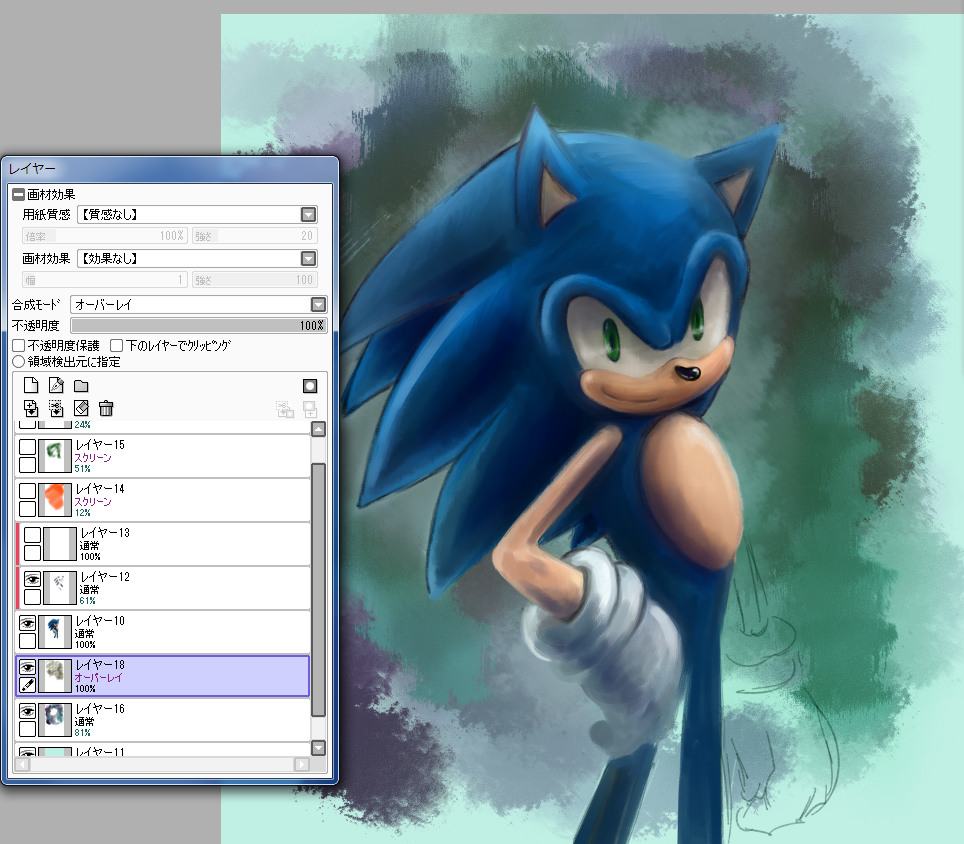This screenshot has width=964, height=844.
Task: Select the レイヤー10 layer row
Action: pos(162,633)
